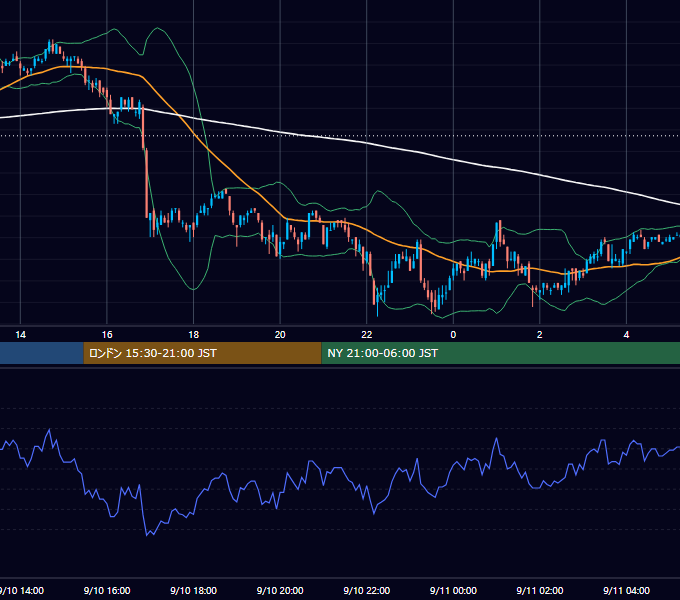Click the blue session bar before London
The width and height of the screenshot is (680, 600).
[42, 353]
